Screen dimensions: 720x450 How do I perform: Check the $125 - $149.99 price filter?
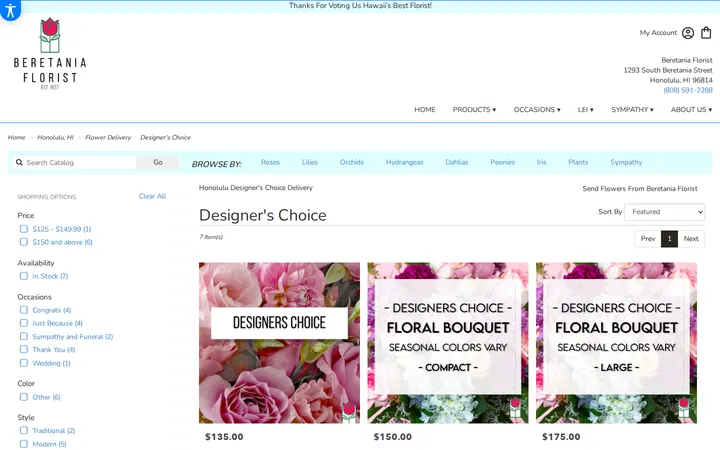coord(24,229)
